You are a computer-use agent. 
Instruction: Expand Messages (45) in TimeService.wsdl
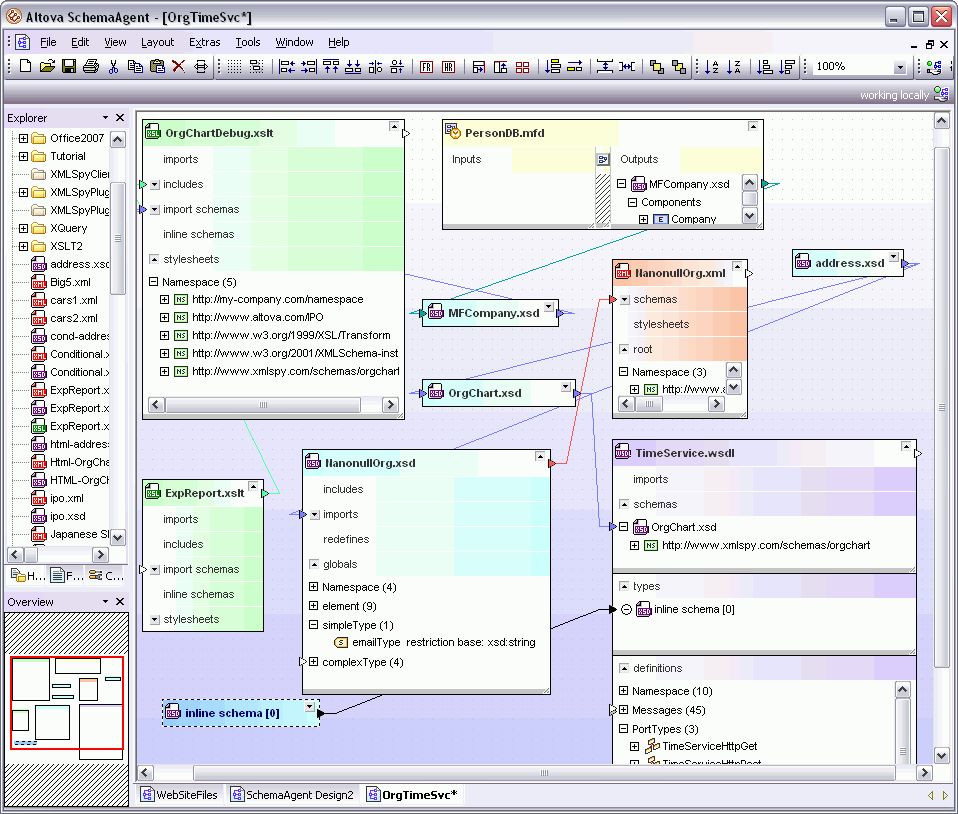click(x=623, y=710)
